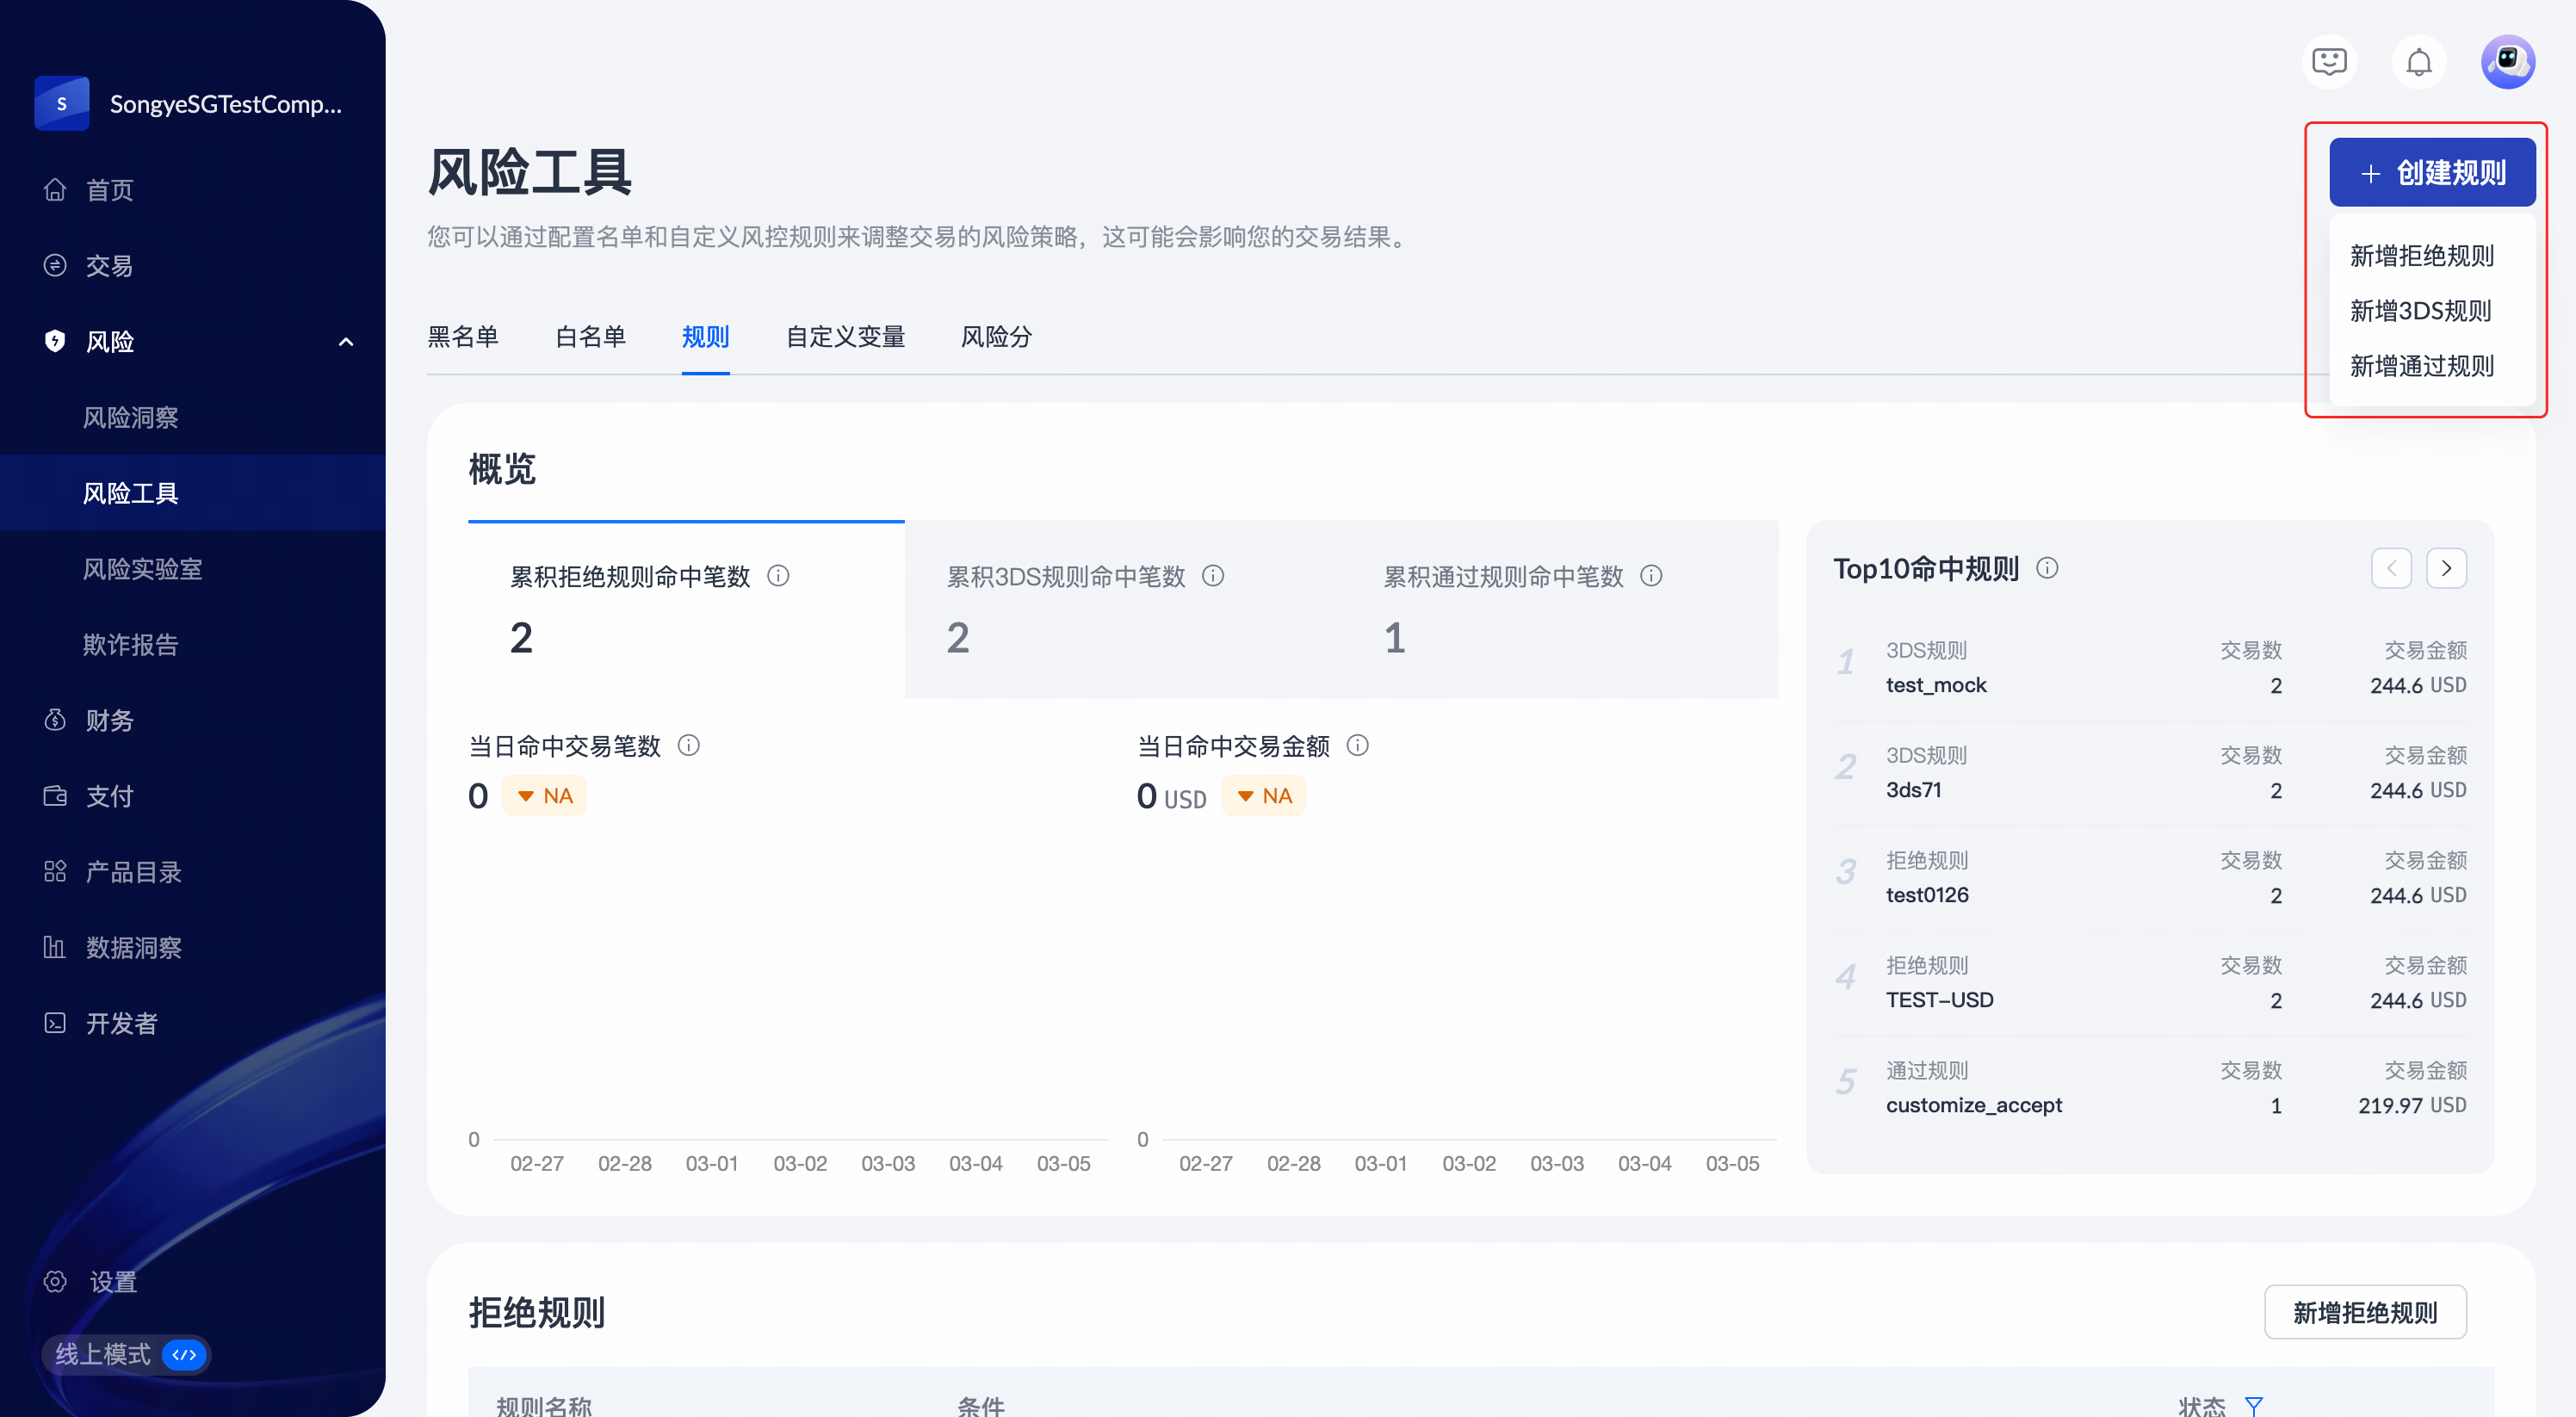Click the user avatar icon
Screen dimensions: 2576x1417
coord(2507,62)
